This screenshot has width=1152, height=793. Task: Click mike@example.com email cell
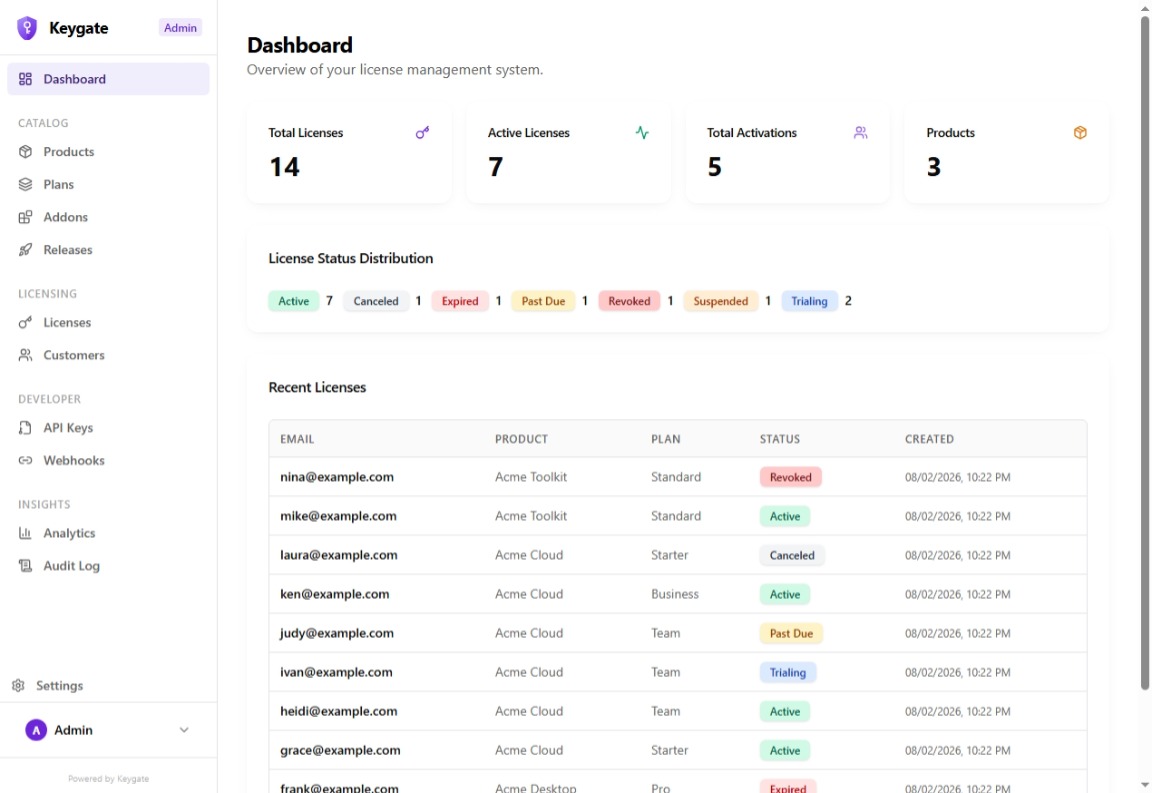coord(338,516)
